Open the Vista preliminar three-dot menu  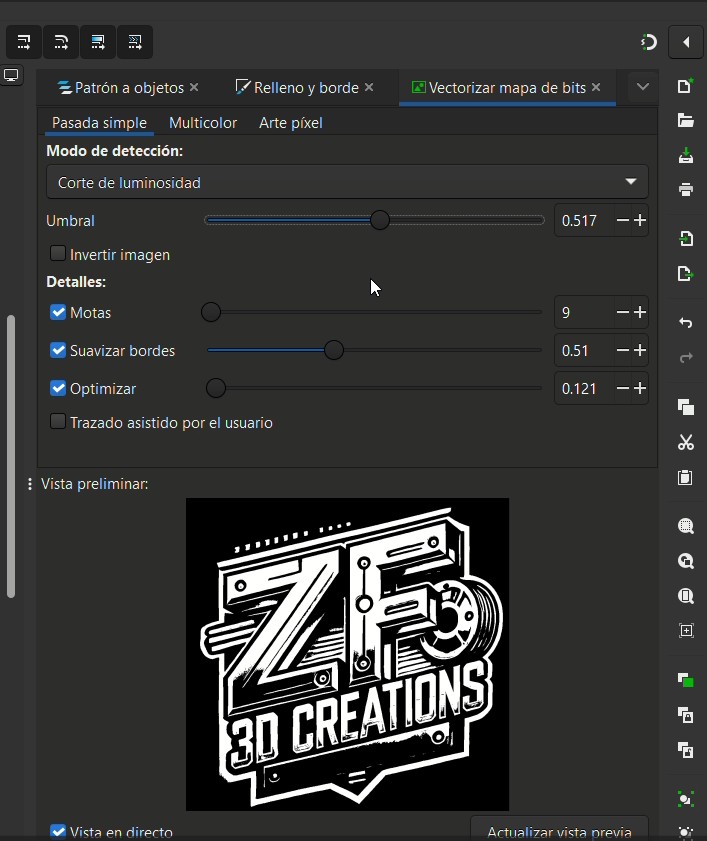pos(30,484)
